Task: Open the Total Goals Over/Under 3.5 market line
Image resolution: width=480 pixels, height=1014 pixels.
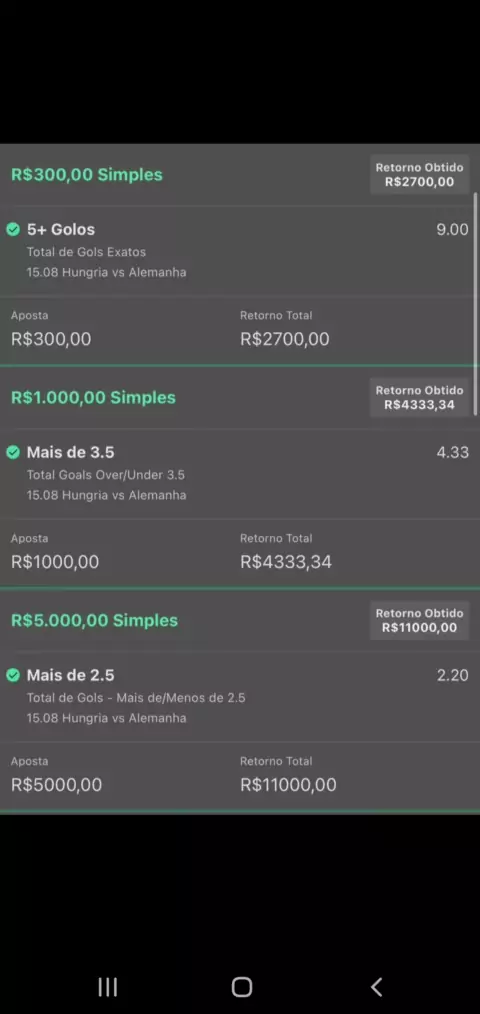Action: pyautogui.click(x=105, y=475)
